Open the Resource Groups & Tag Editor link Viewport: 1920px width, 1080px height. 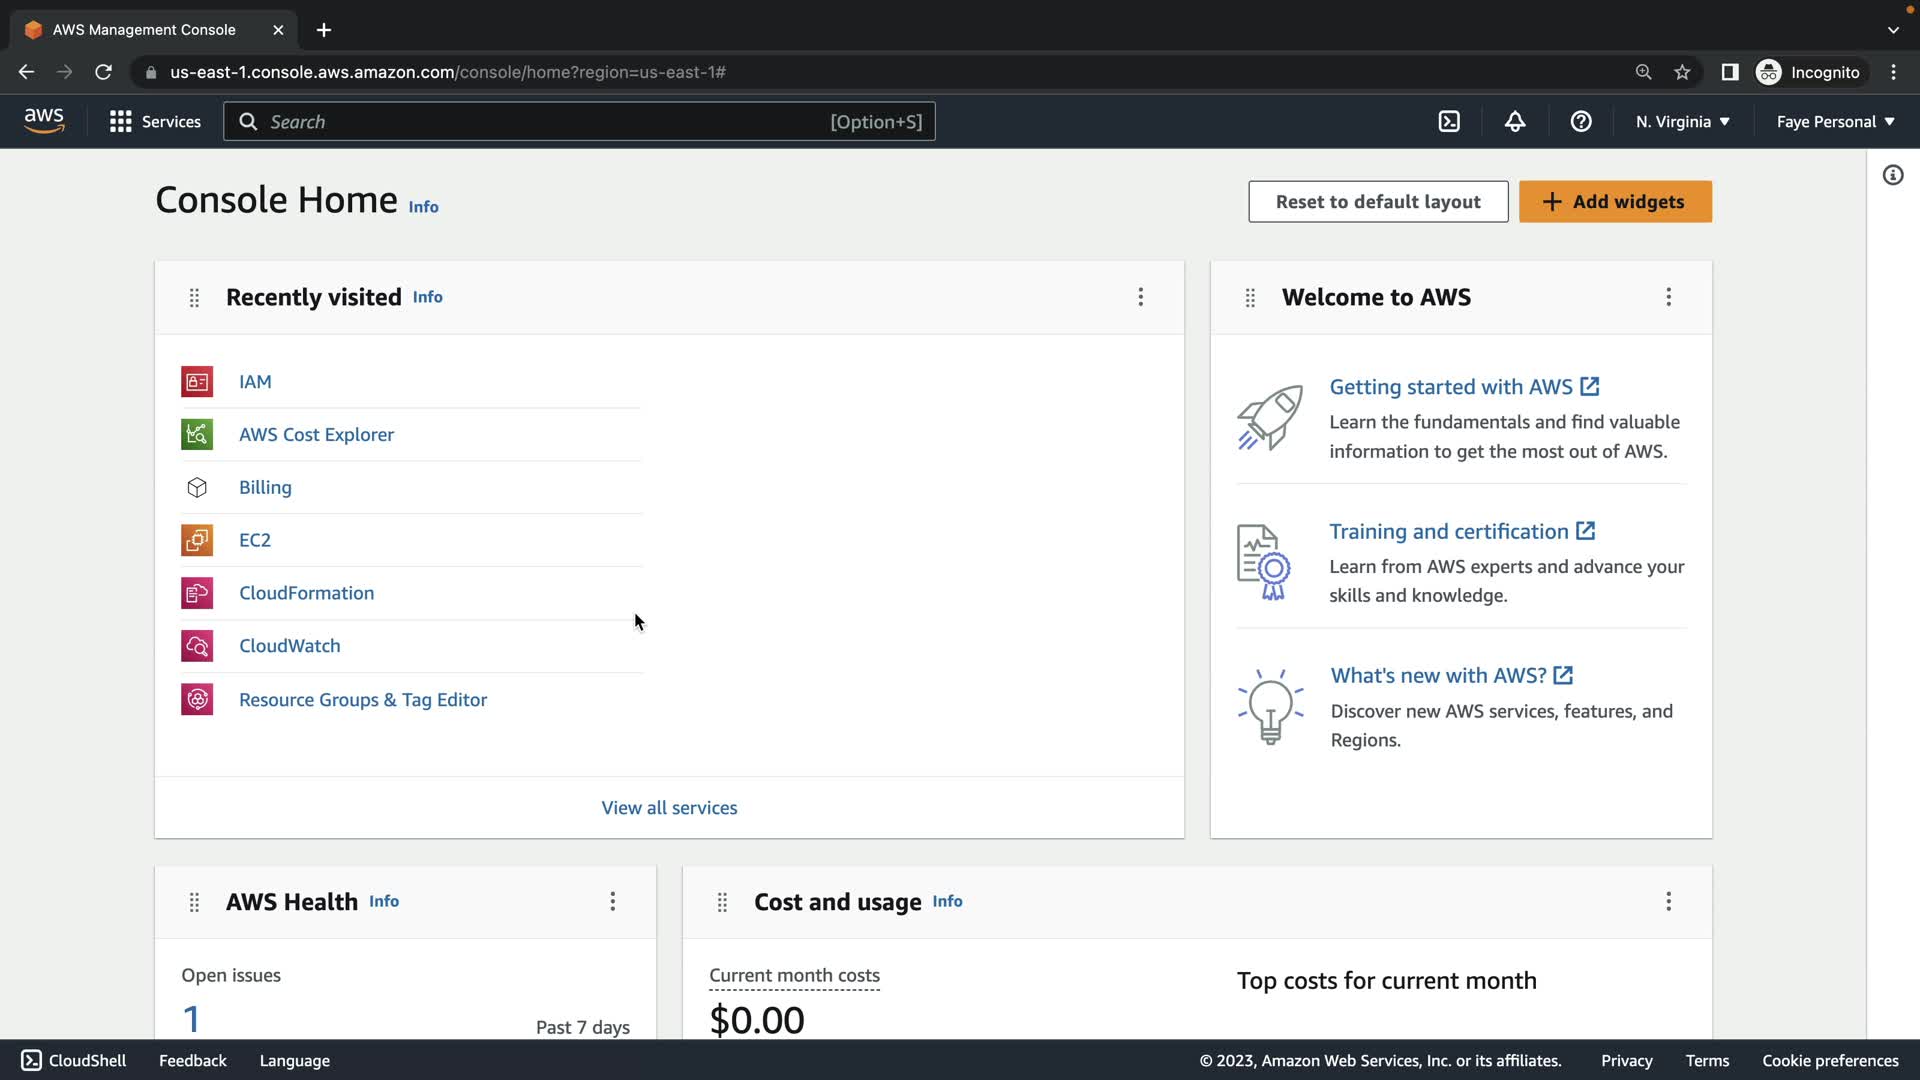click(363, 700)
